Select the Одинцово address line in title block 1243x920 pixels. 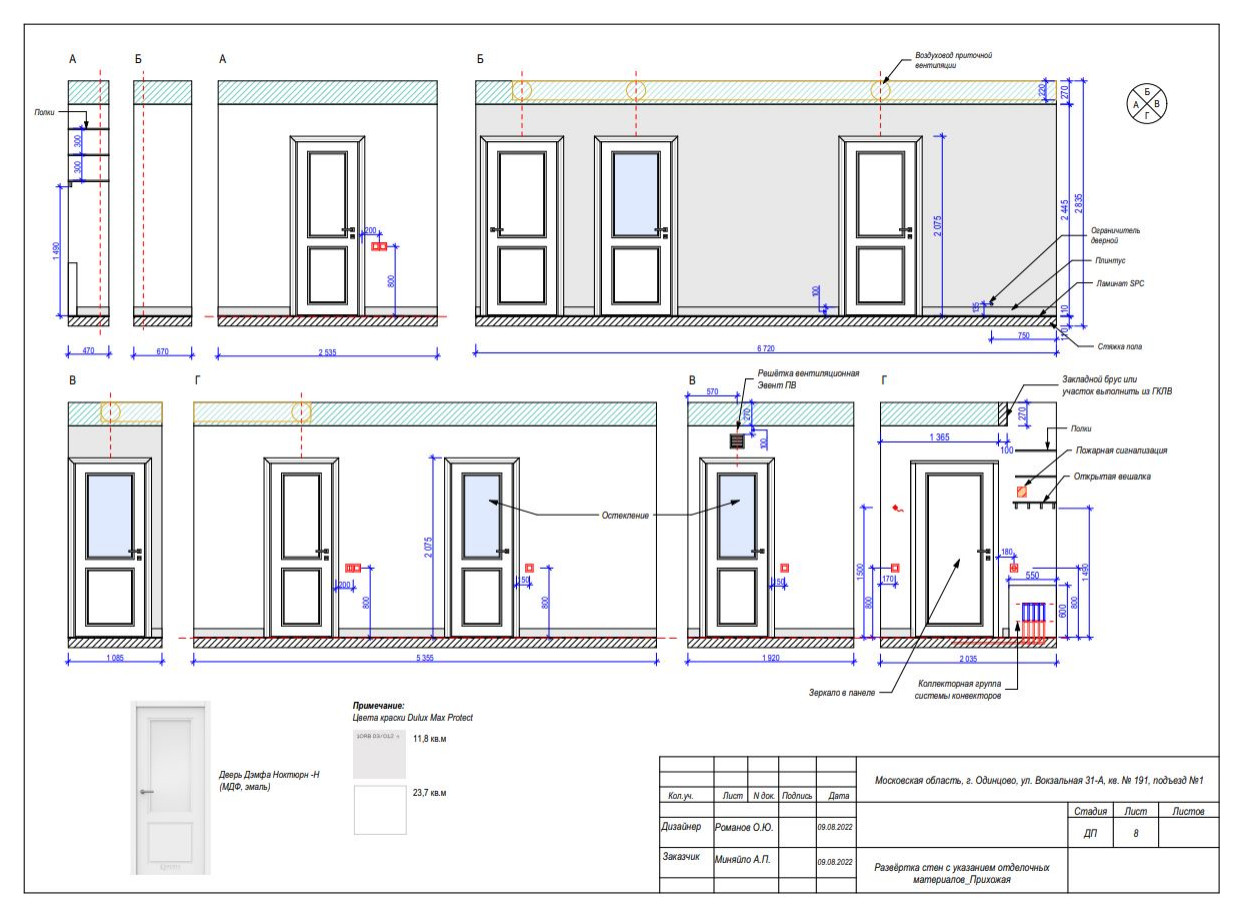click(1037, 779)
